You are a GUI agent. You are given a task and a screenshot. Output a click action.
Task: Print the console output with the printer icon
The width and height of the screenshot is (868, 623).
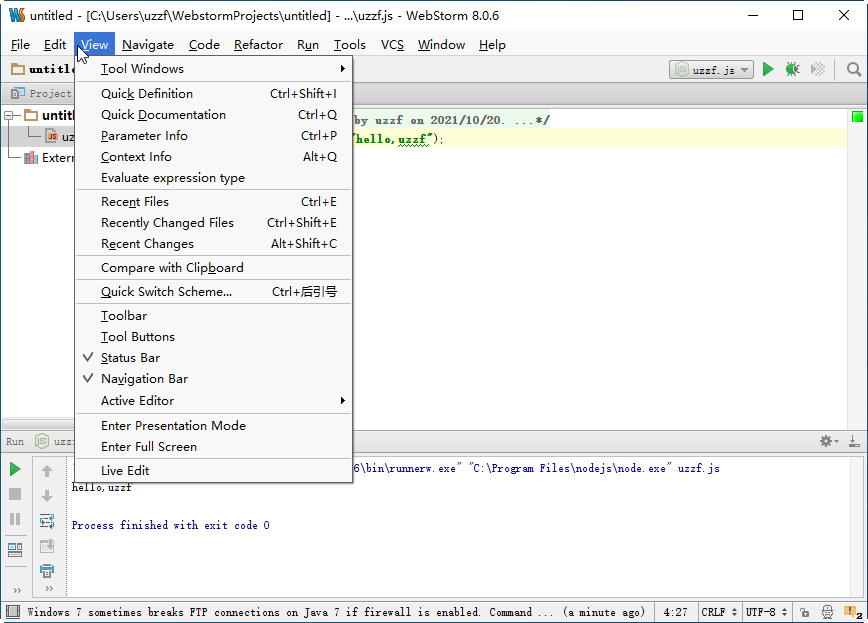pos(47,570)
